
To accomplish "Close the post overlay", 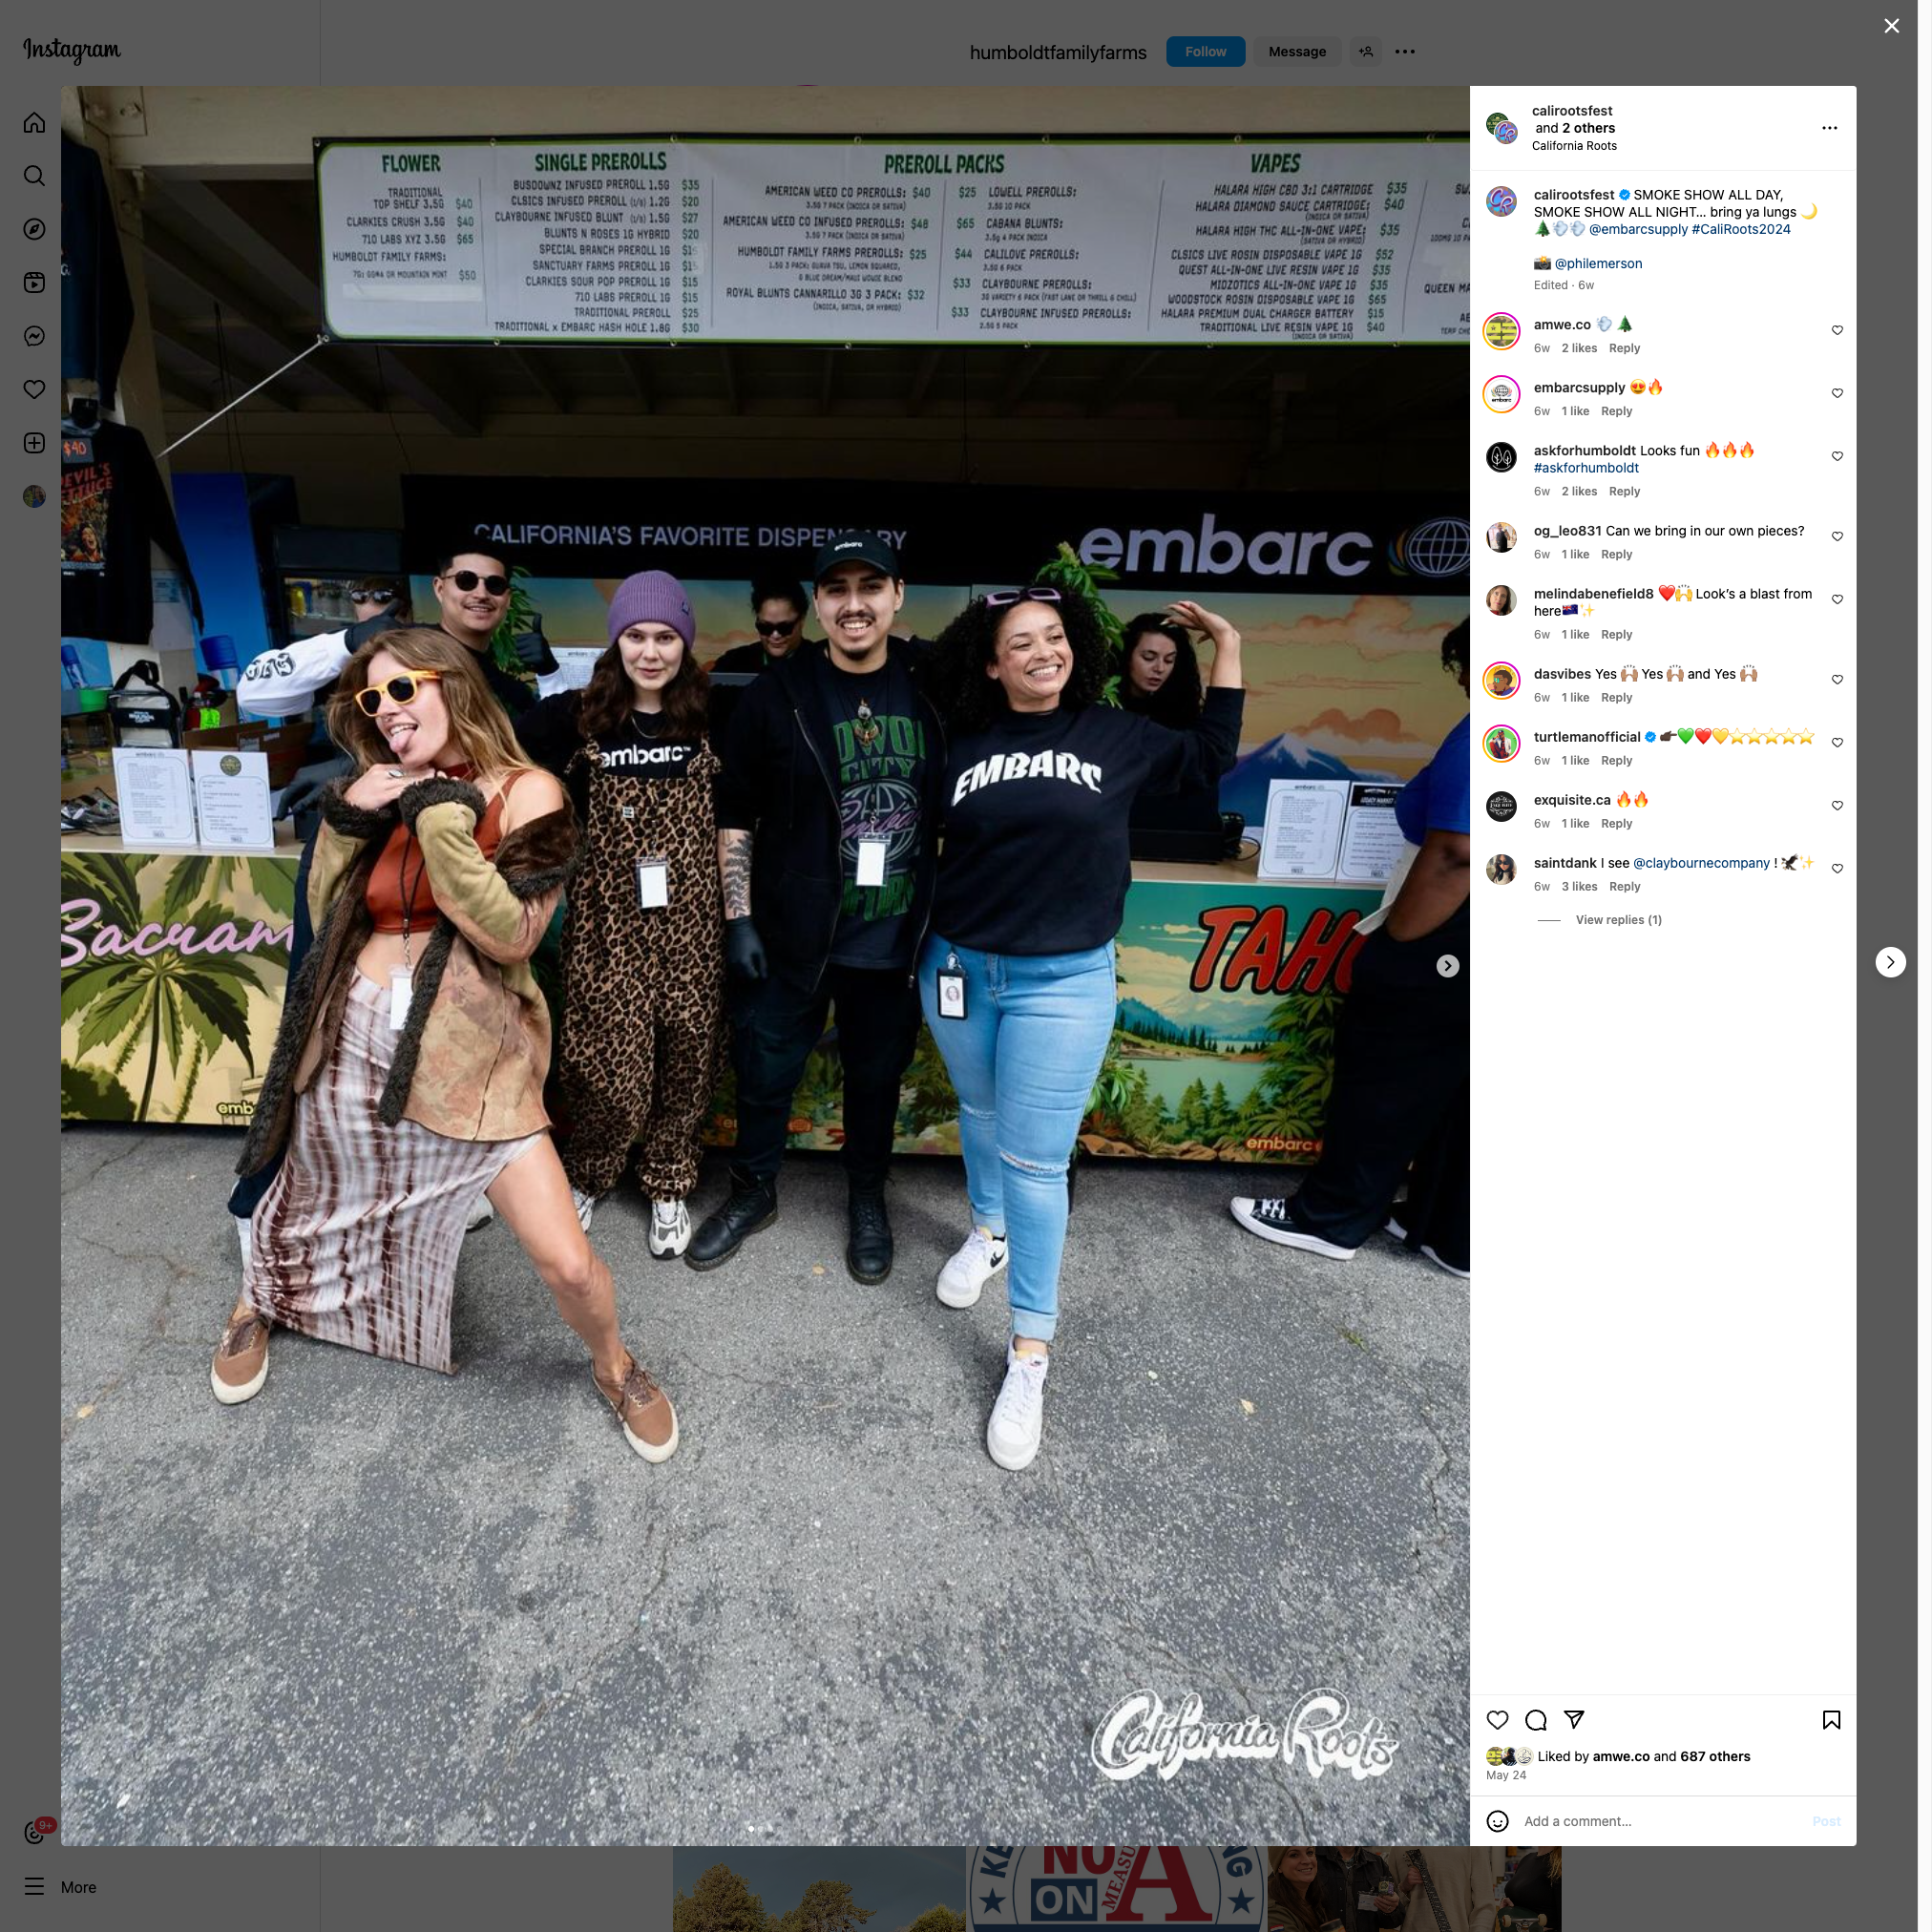I will pyautogui.click(x=1891, y=26).
